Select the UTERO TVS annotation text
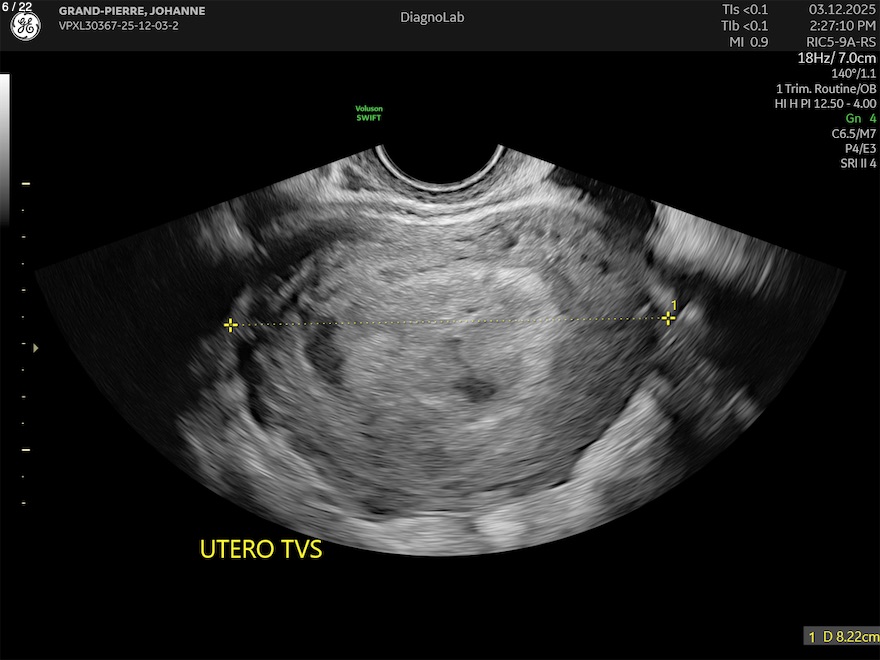 [260, 549]
